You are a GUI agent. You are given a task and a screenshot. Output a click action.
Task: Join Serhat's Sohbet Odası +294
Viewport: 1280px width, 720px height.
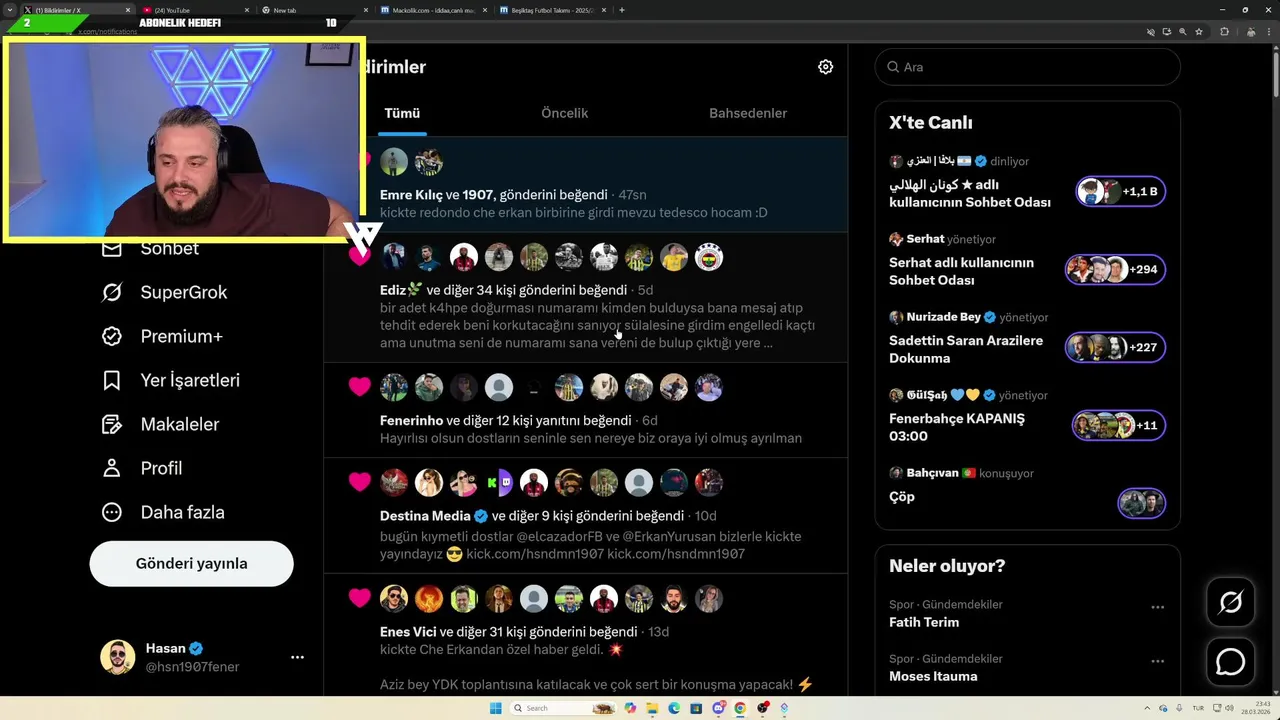click(x=1114, y=269)
